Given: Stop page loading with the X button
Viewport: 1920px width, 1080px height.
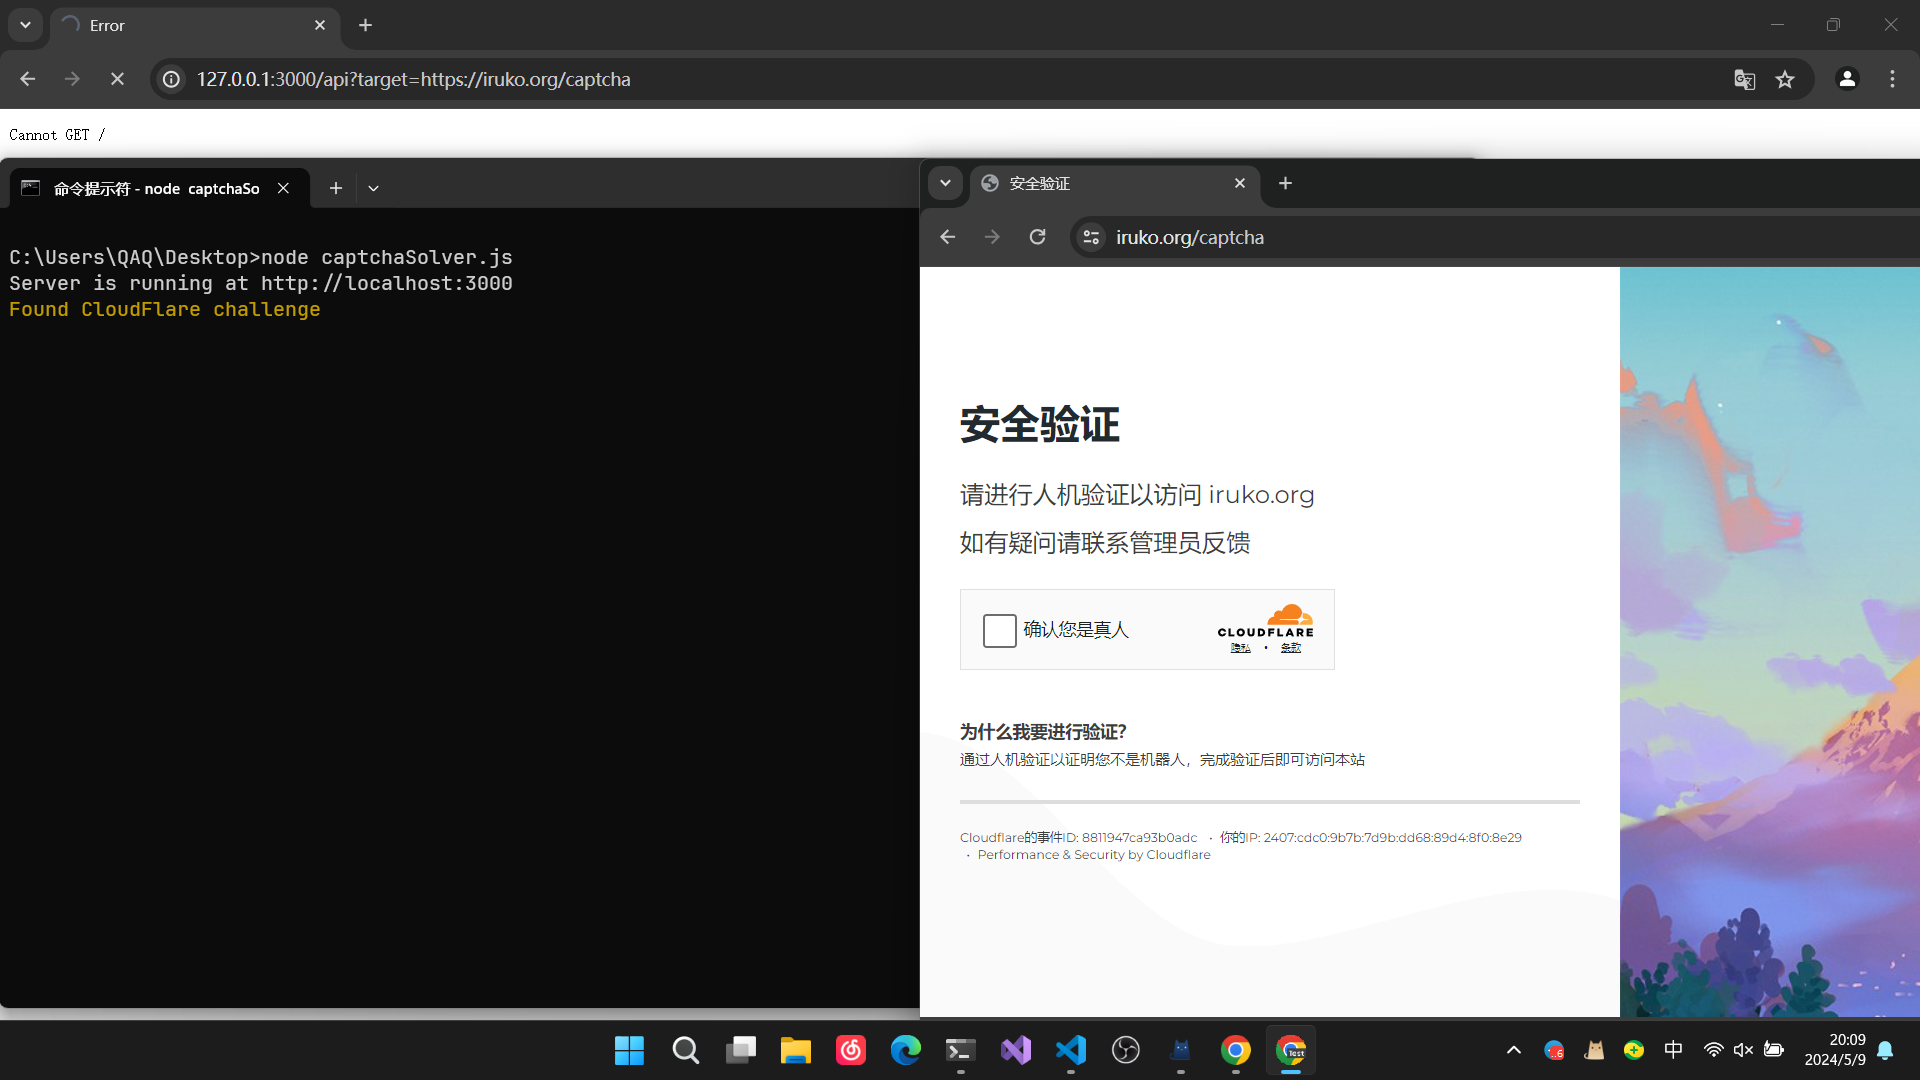Looking at the screenshot, I should (117, 79).
